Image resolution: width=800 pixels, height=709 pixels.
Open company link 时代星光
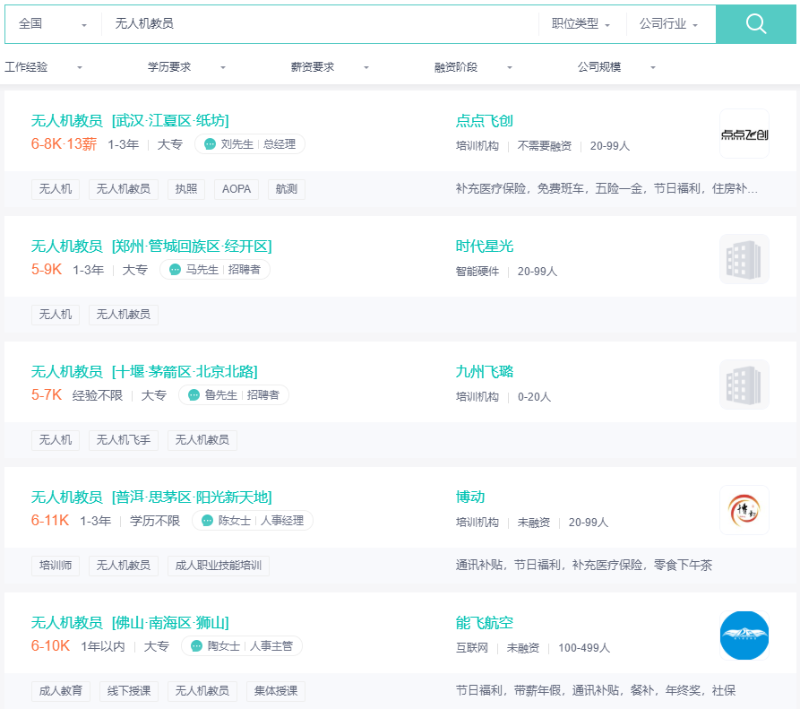[484, 246]
